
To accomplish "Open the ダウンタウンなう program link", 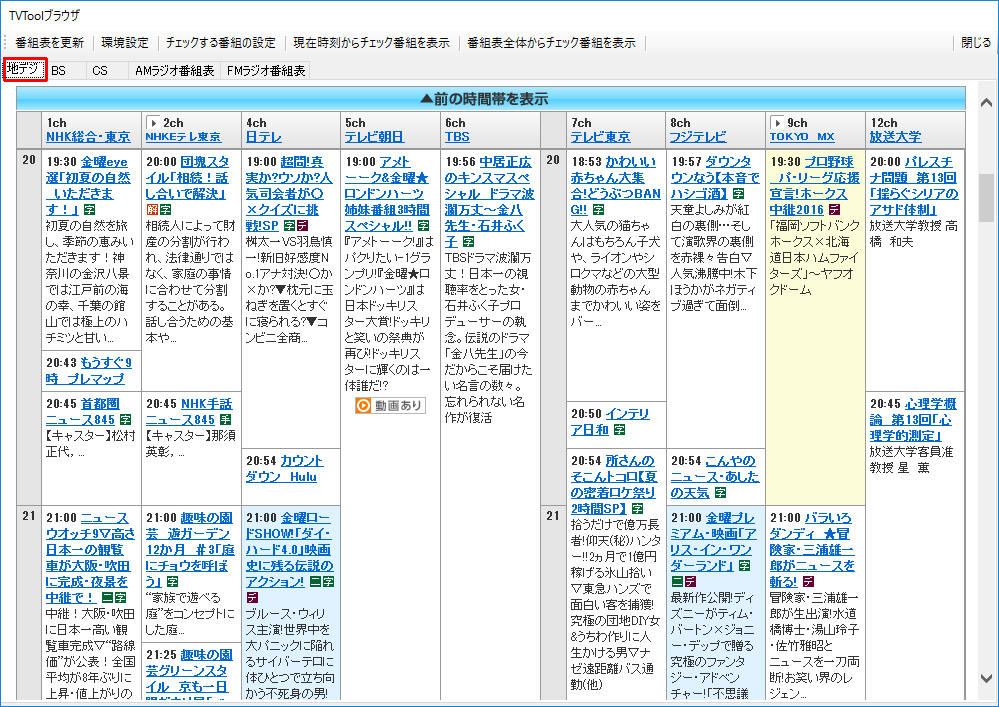I will tap(715, 178).
